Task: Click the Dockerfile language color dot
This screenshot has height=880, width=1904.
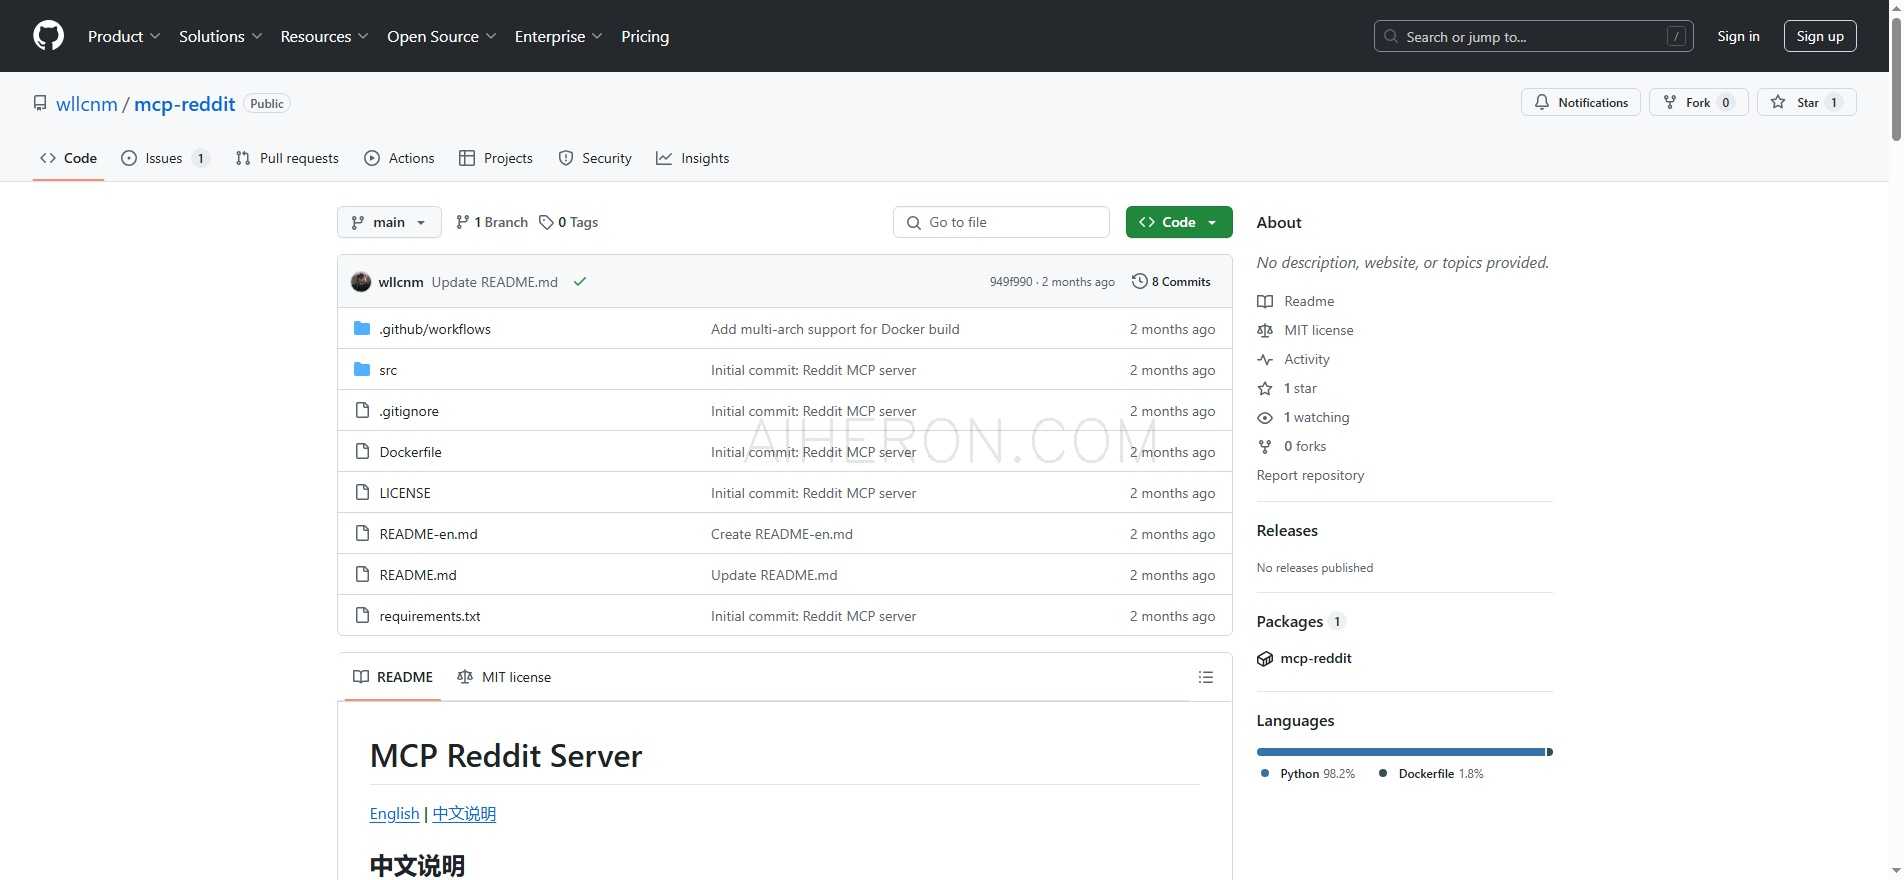Action: (x=1383, y=773)
